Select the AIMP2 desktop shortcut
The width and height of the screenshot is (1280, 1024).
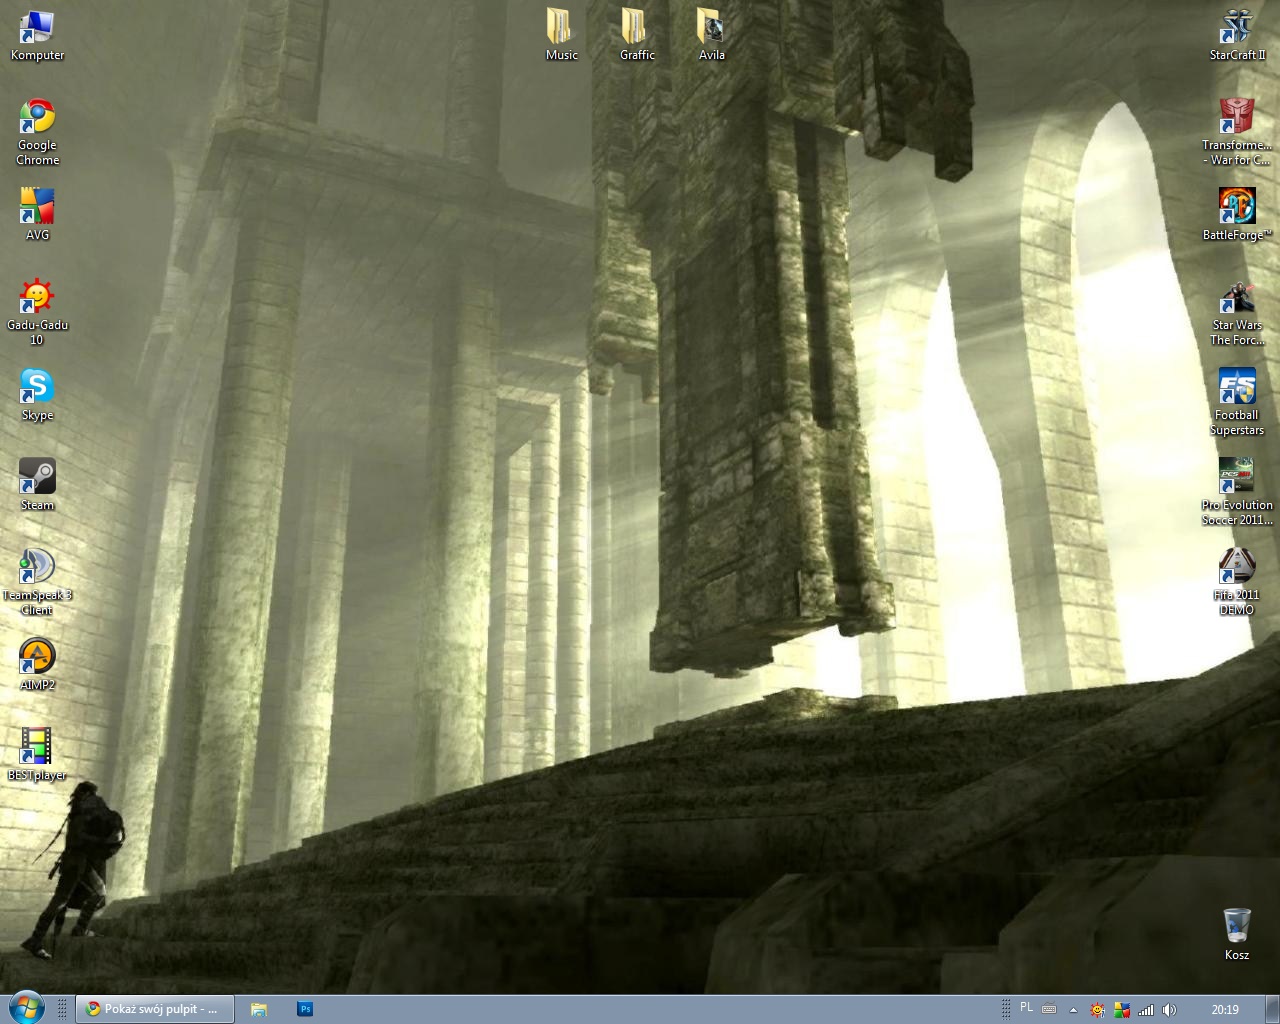click(x=37, y=665)
